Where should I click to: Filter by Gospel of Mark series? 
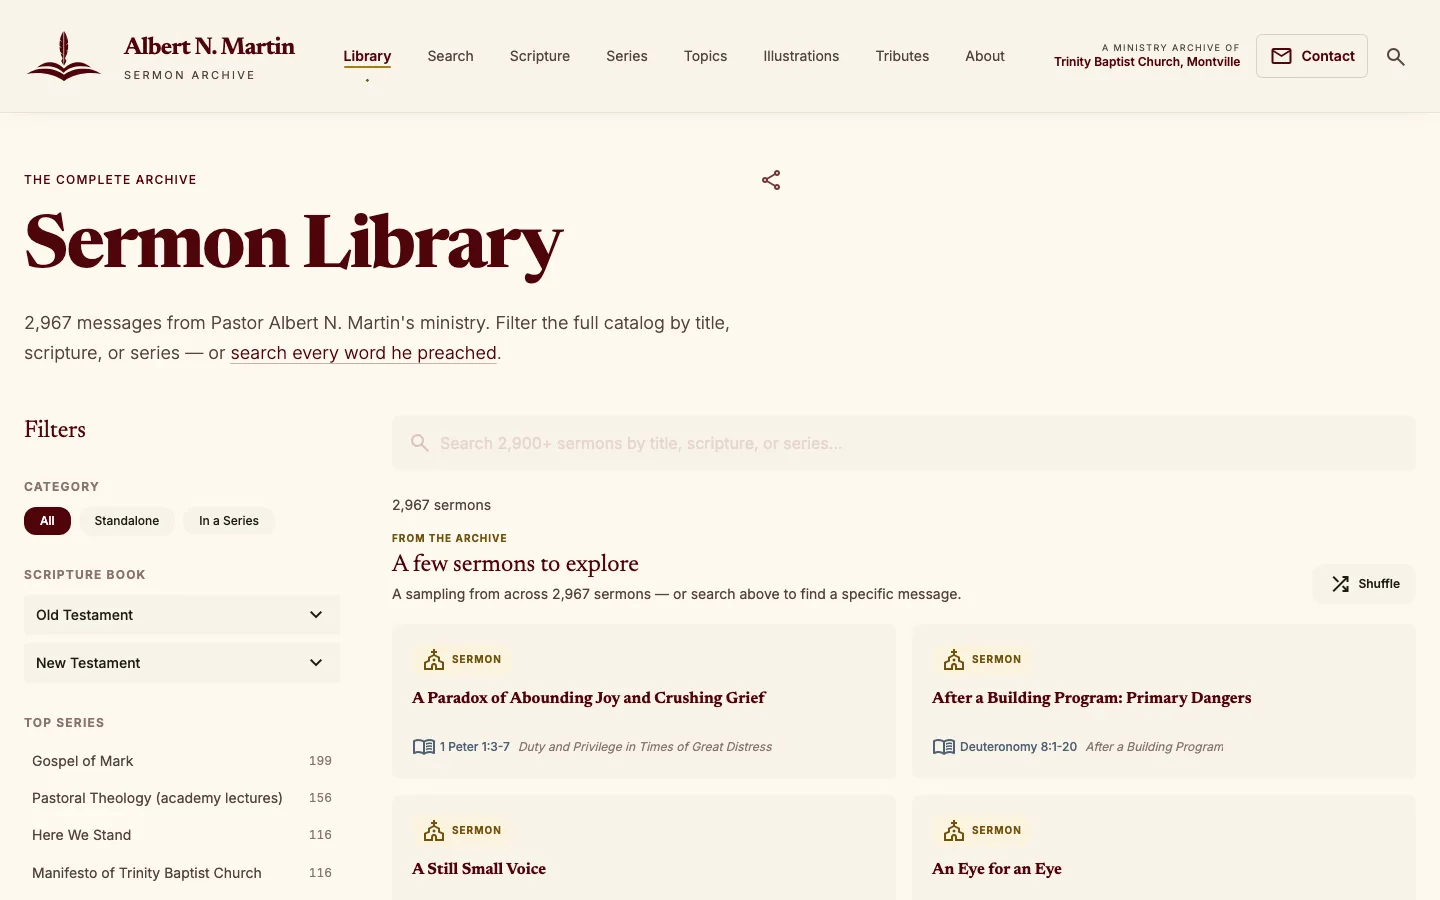pyautogui.click(x=182, y=761)
